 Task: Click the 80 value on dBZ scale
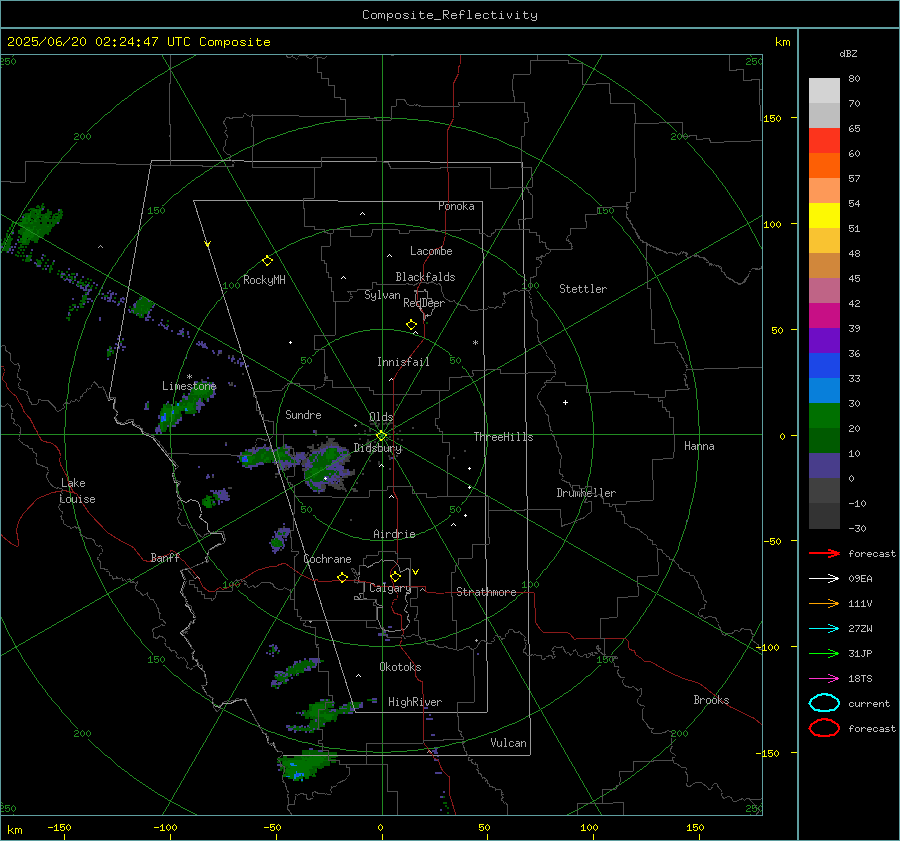(x=854, y=79)
